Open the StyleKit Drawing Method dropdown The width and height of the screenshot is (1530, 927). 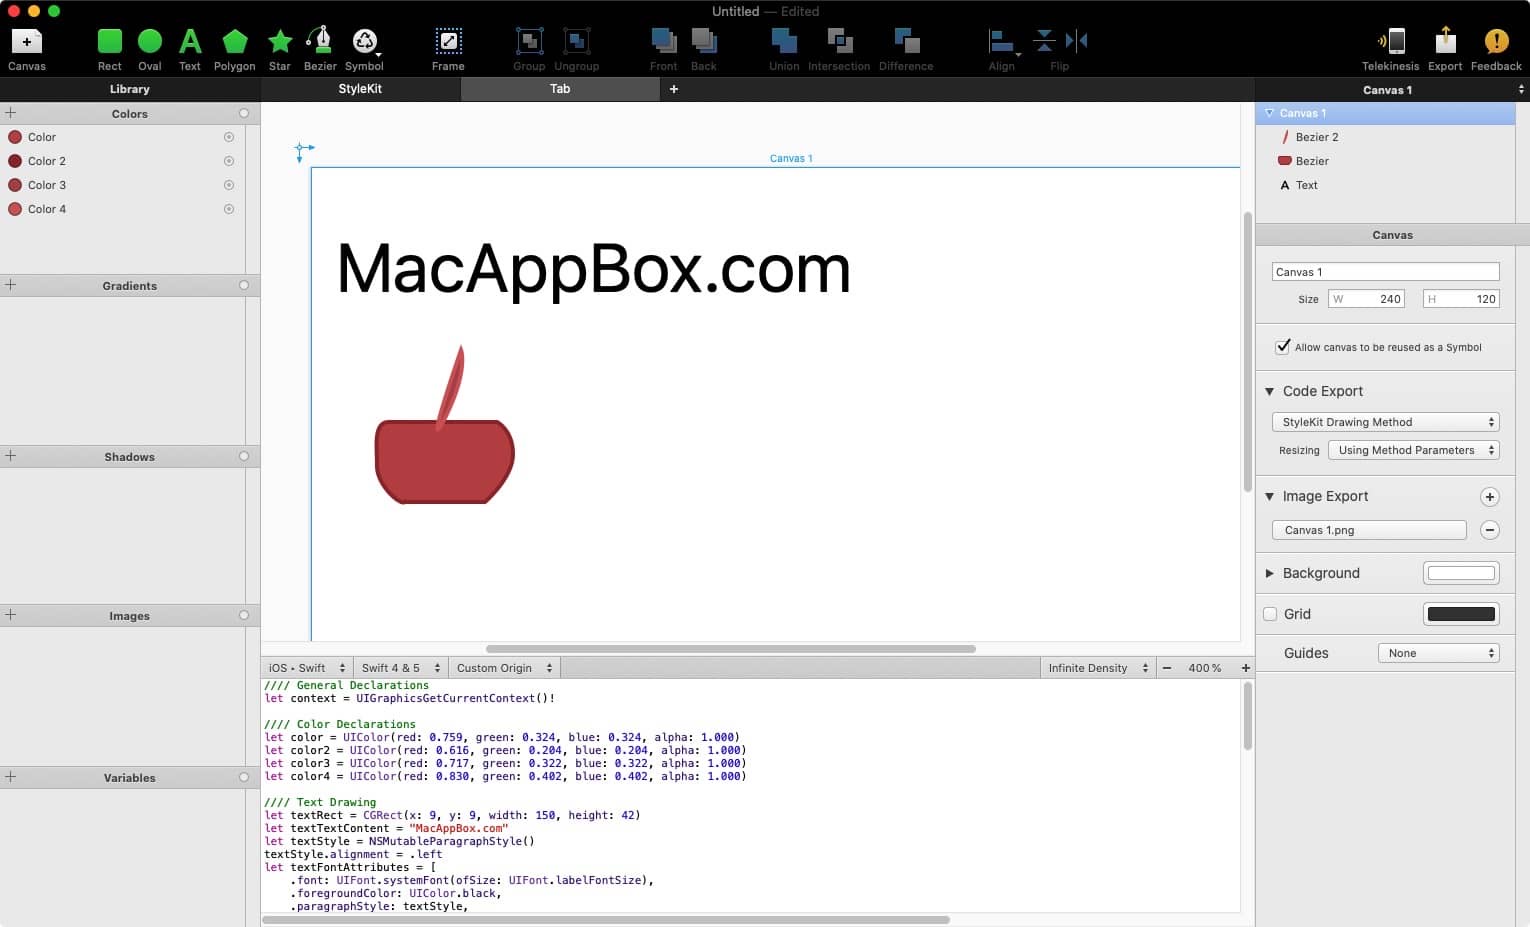tap(1385, 422)
